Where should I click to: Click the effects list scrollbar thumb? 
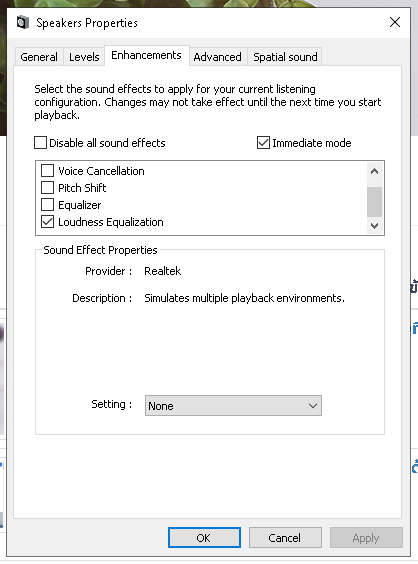(x=374, y=202)
